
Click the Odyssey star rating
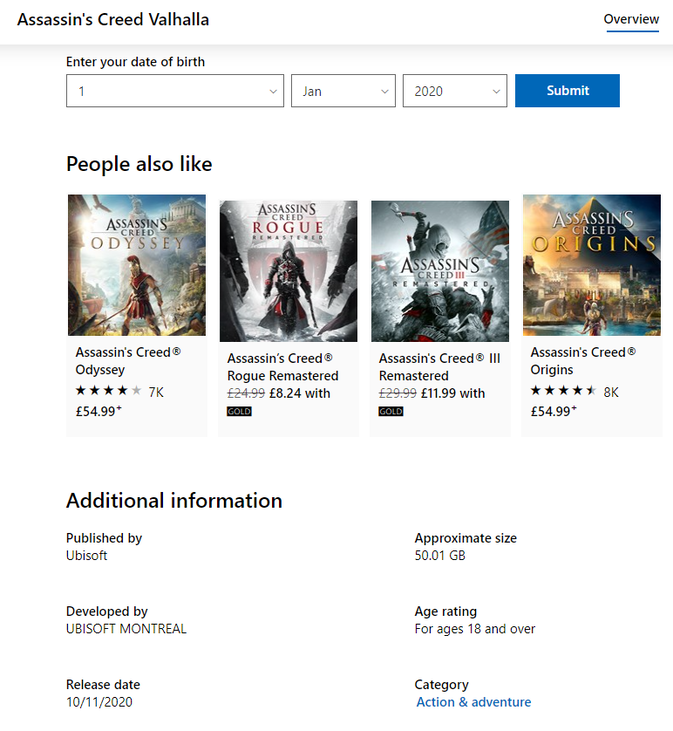108,391
